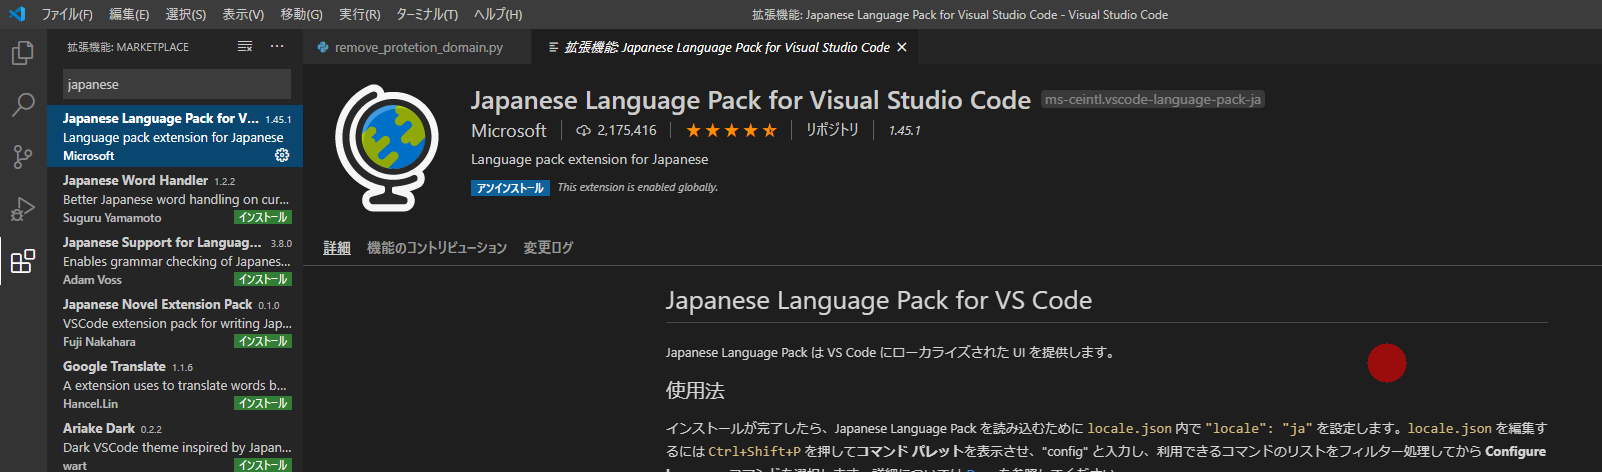
Task: Click the download count icon
Action: 584,130
